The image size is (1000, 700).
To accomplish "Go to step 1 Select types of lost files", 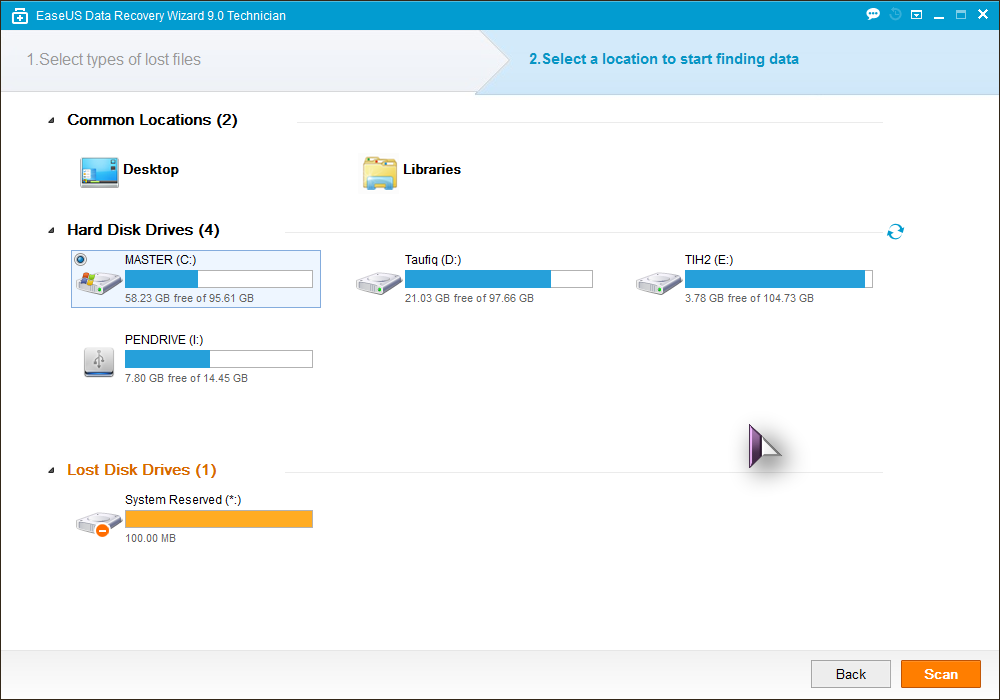I will (114, 59).
